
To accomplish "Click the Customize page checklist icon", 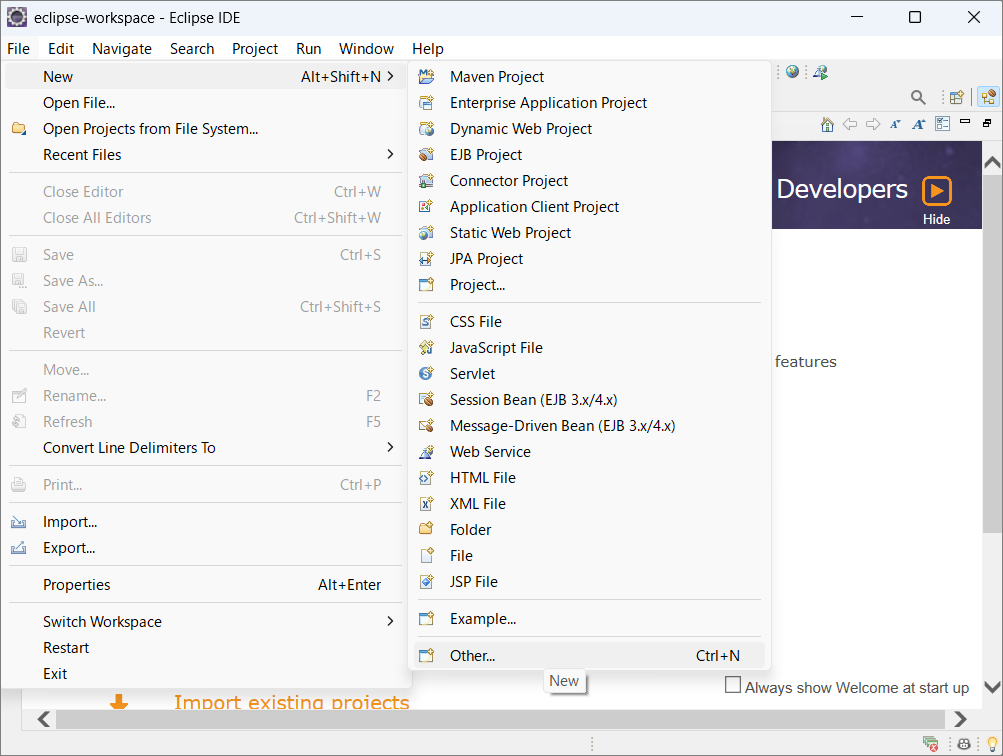I will pyautogui.click(x=942, y=123).
